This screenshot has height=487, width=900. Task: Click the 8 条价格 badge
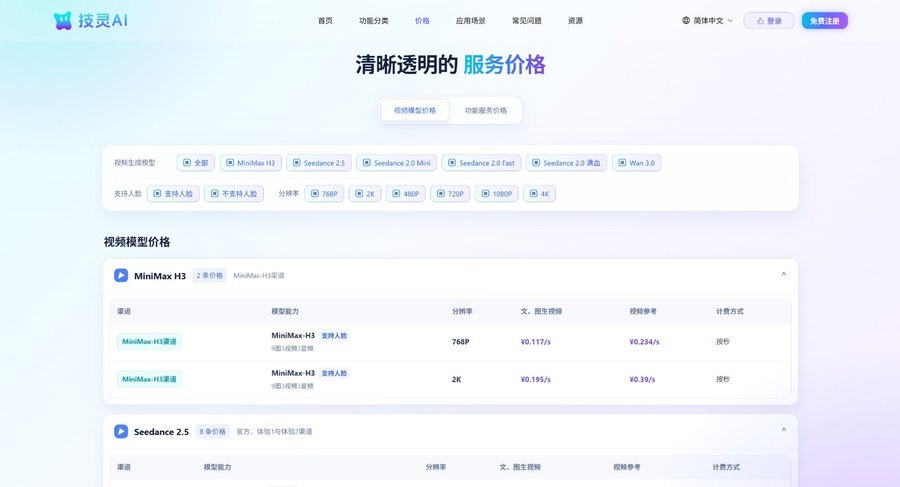tap(212, 431)
